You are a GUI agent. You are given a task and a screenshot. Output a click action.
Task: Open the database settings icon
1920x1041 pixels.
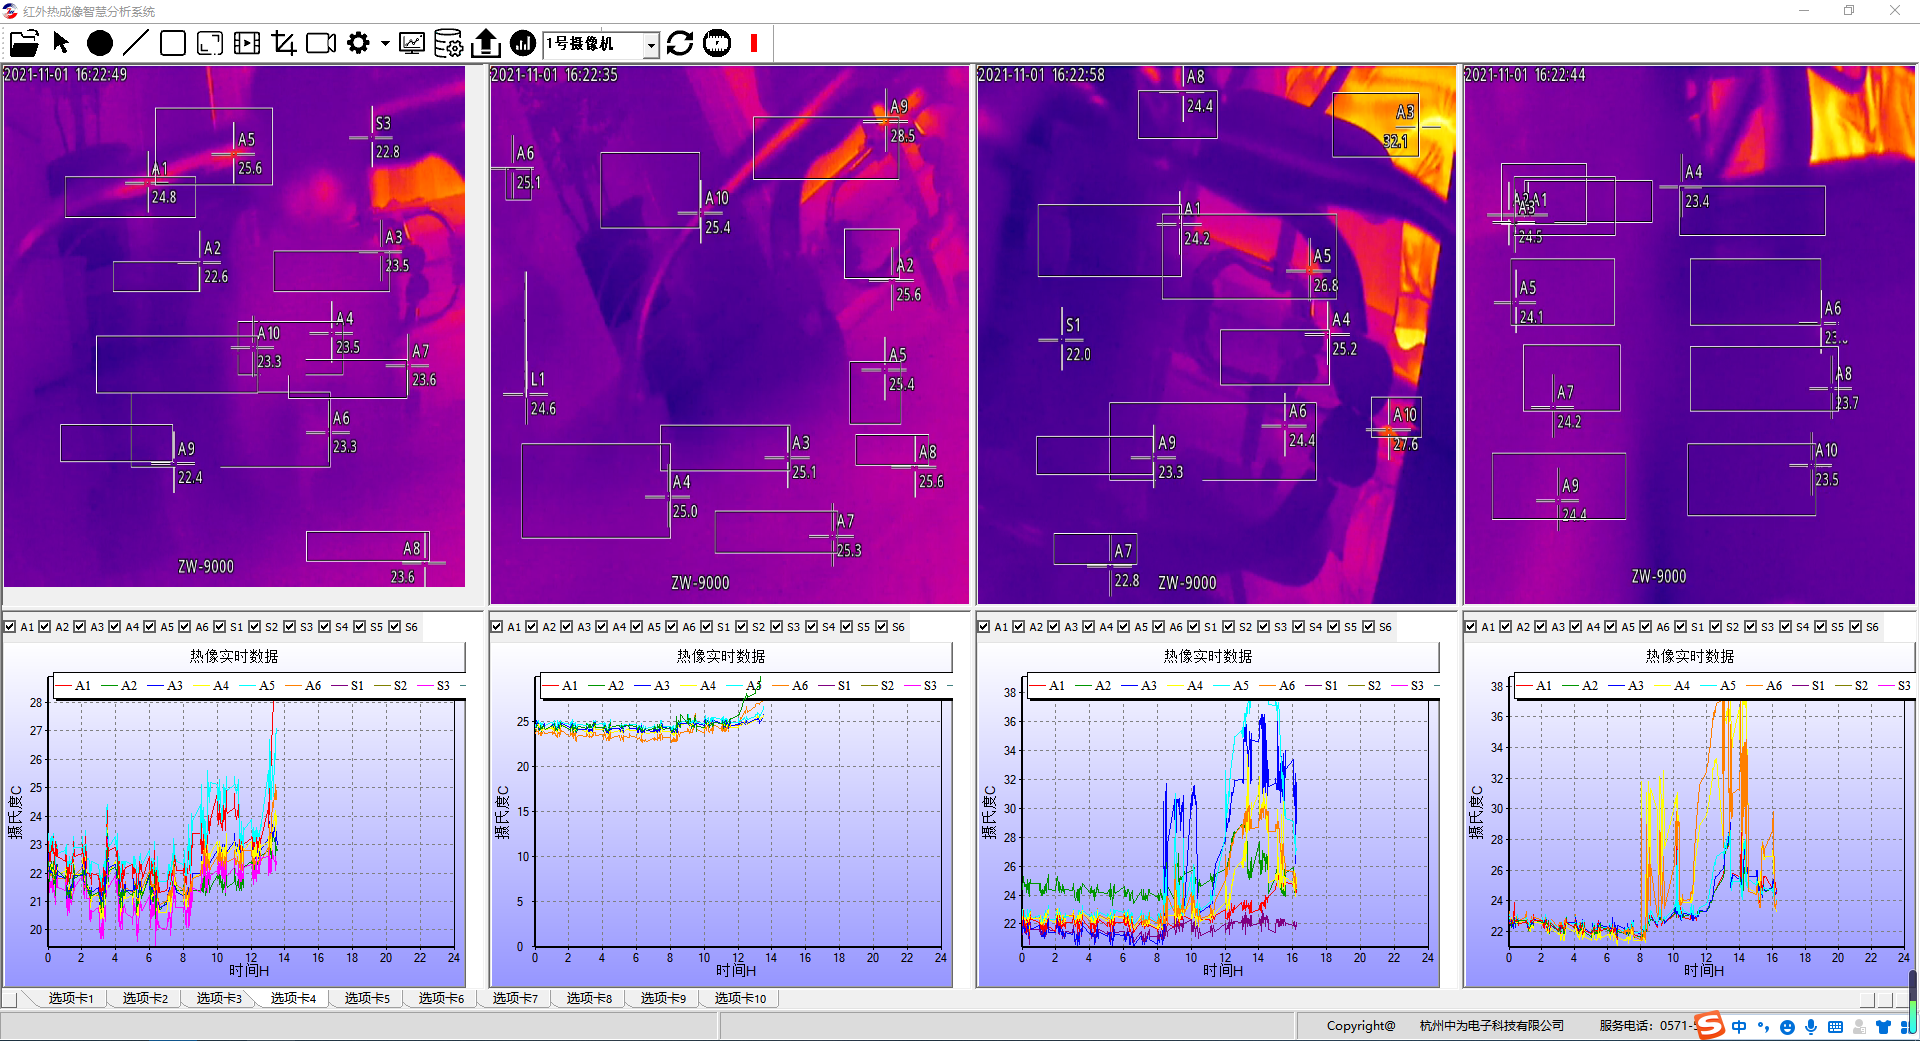(448, 43)
